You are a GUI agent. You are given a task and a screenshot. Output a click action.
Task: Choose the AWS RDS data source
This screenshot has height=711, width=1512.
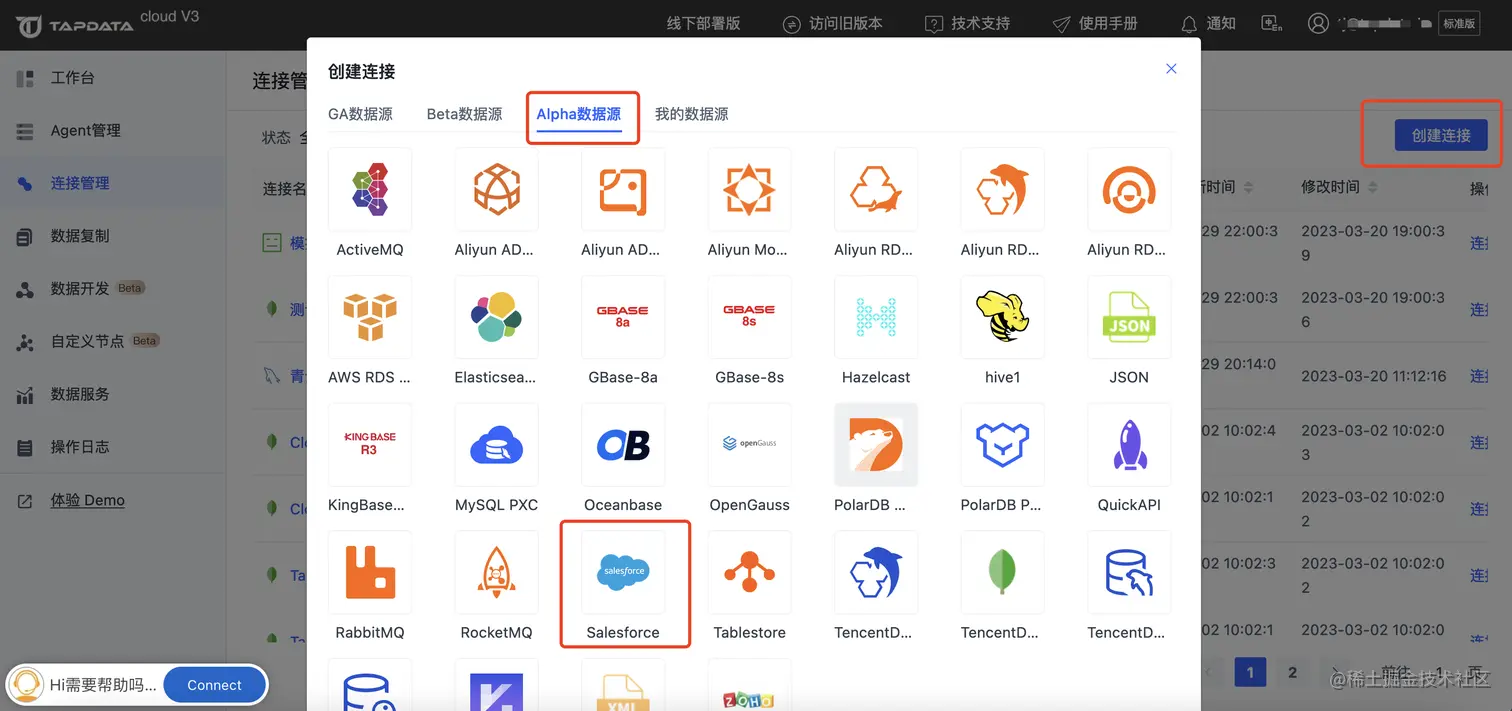(370, 318)
